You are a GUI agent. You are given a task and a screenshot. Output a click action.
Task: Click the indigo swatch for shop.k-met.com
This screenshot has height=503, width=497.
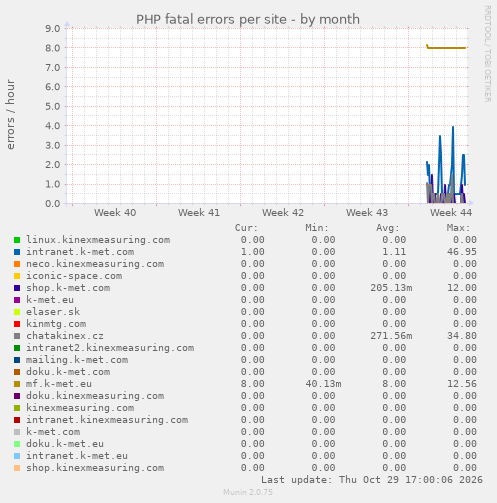(17, 288)
